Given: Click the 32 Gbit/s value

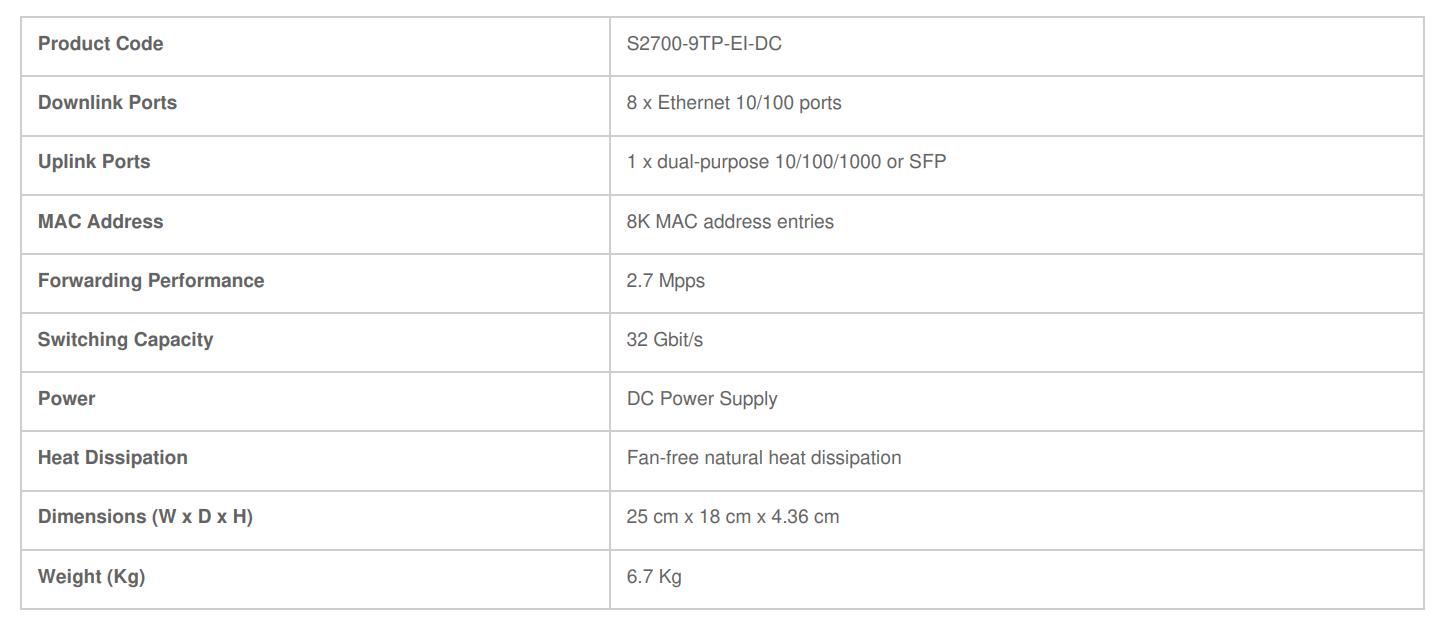Looking at the screenshot, I should [x=665, y=340].
